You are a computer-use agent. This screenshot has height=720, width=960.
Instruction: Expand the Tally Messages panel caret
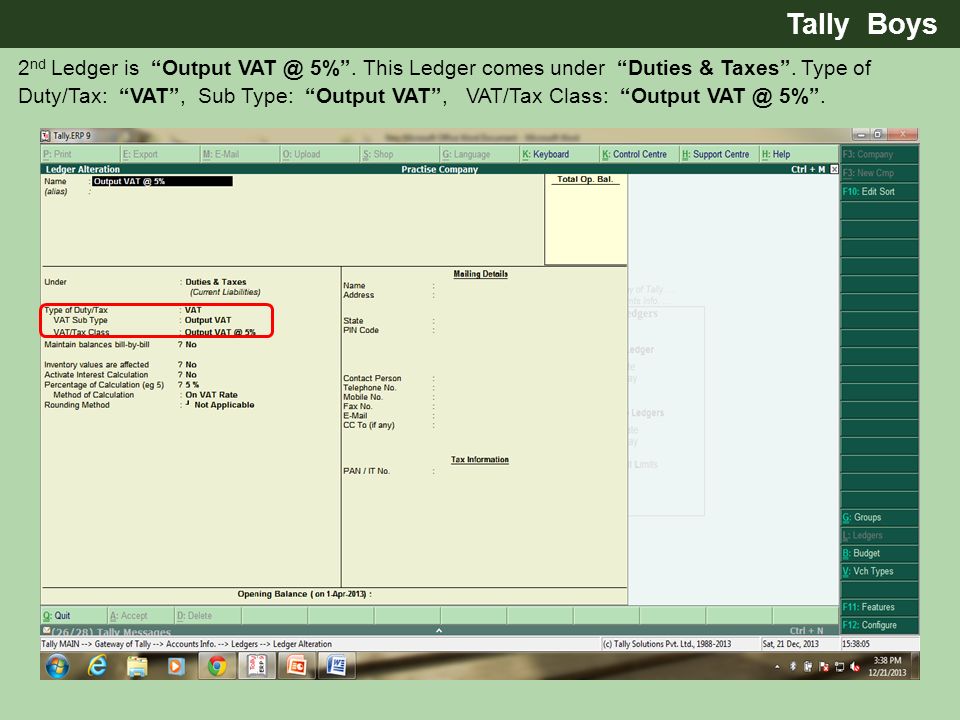(438, 630)
